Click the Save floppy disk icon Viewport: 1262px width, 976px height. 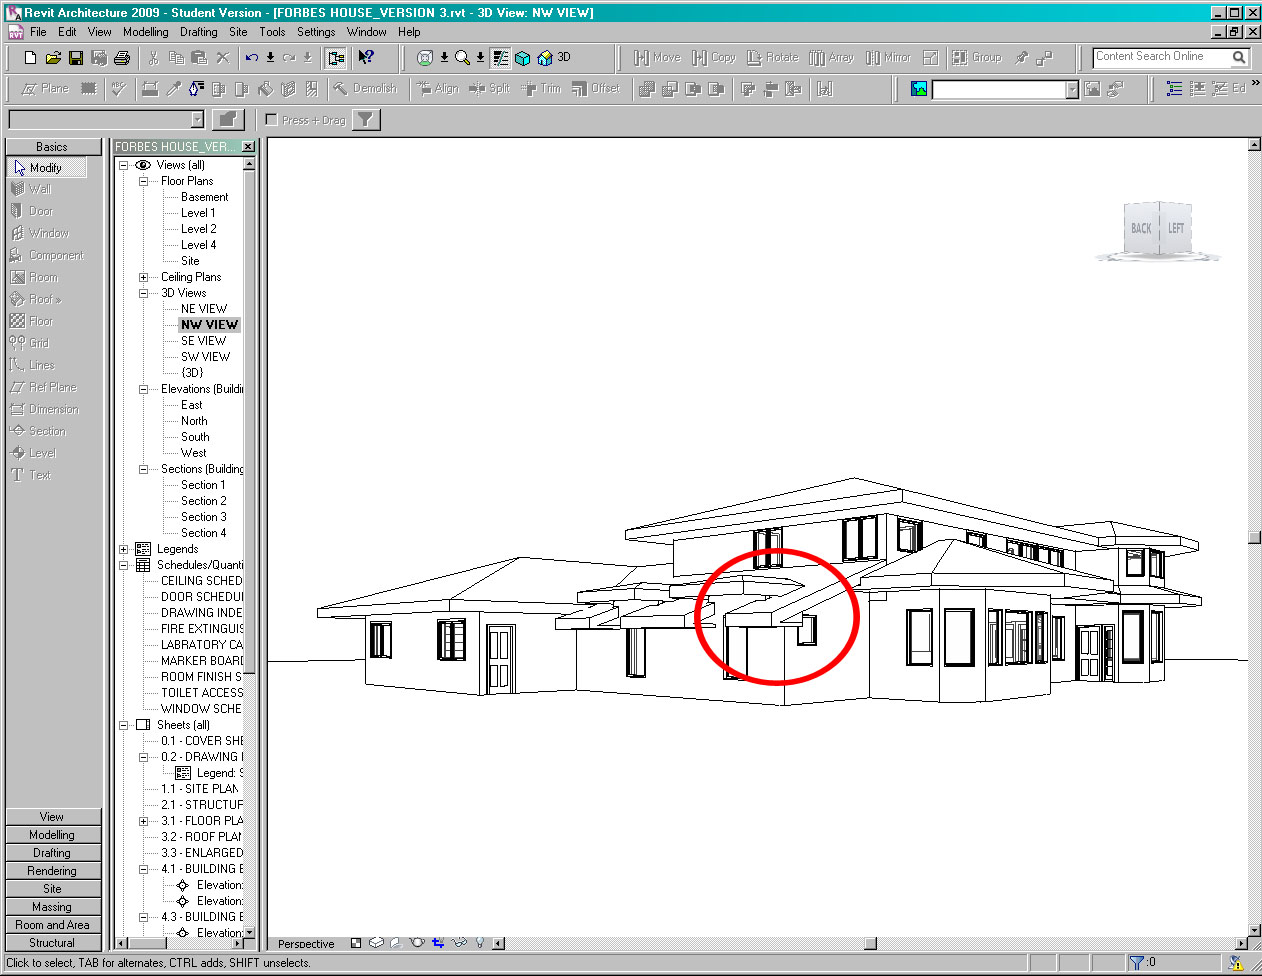(76, 58)
